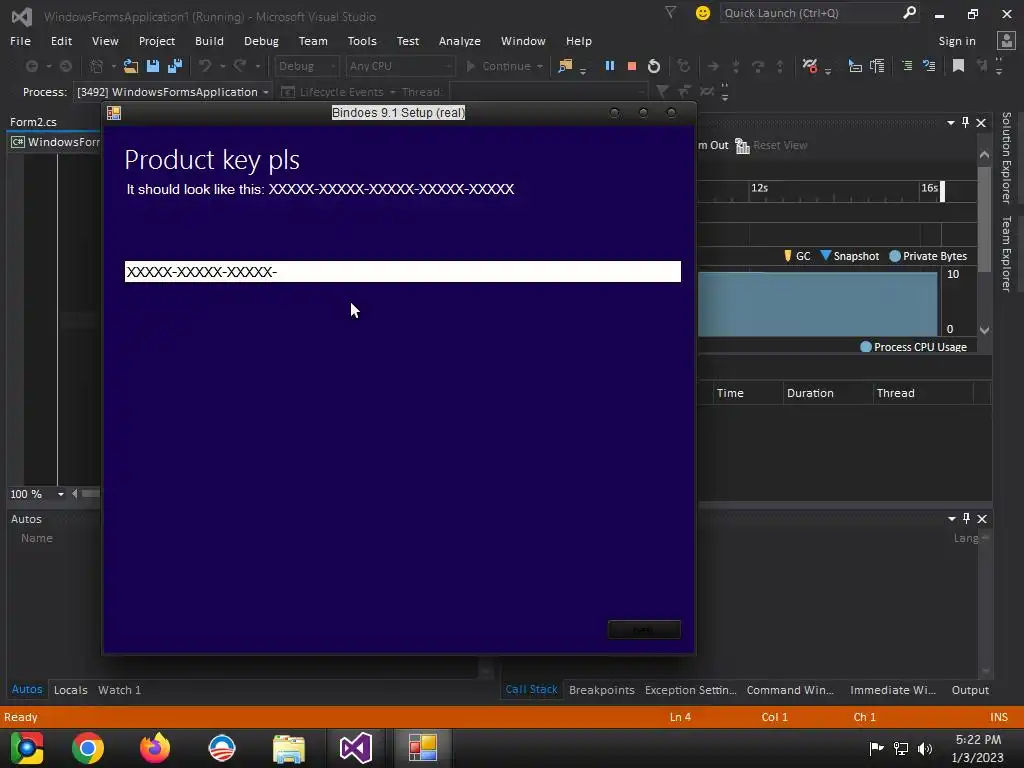Screen dimensions: 1024x768
Task: Click dark button at setup window bottom
Action: coord(644,630)
